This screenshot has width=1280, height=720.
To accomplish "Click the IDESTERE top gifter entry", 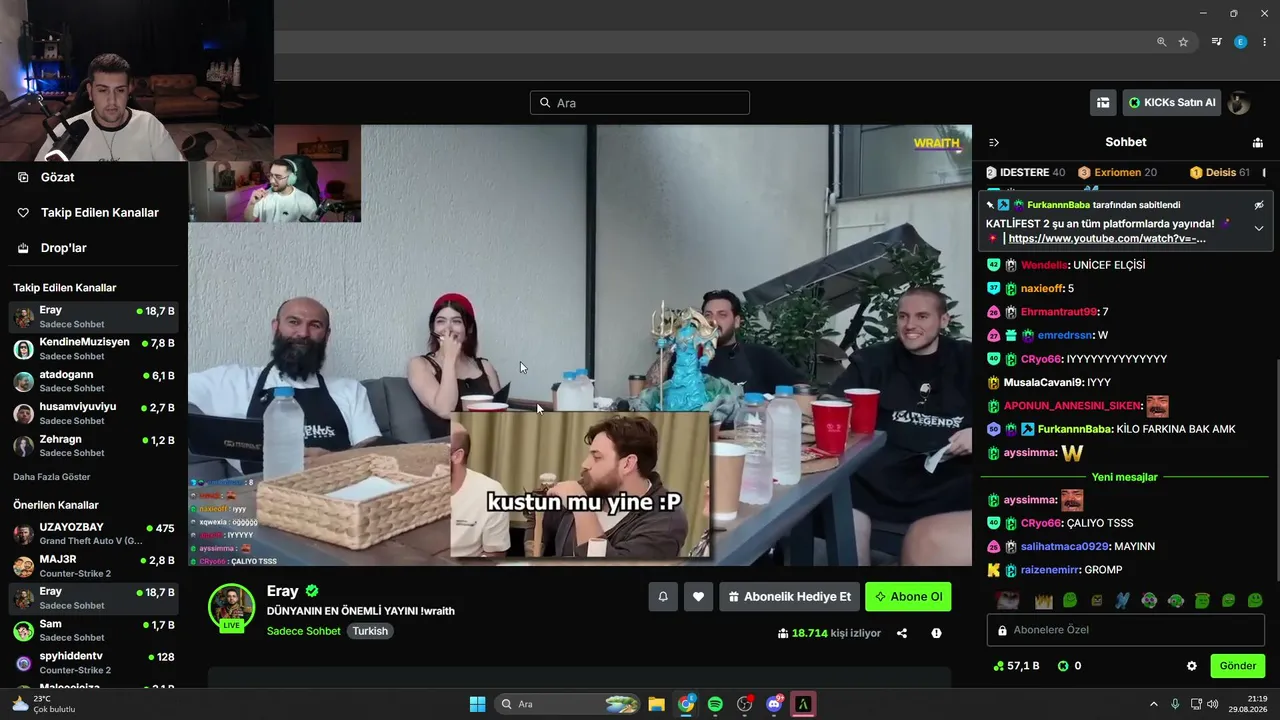I will click(1026, 173).
